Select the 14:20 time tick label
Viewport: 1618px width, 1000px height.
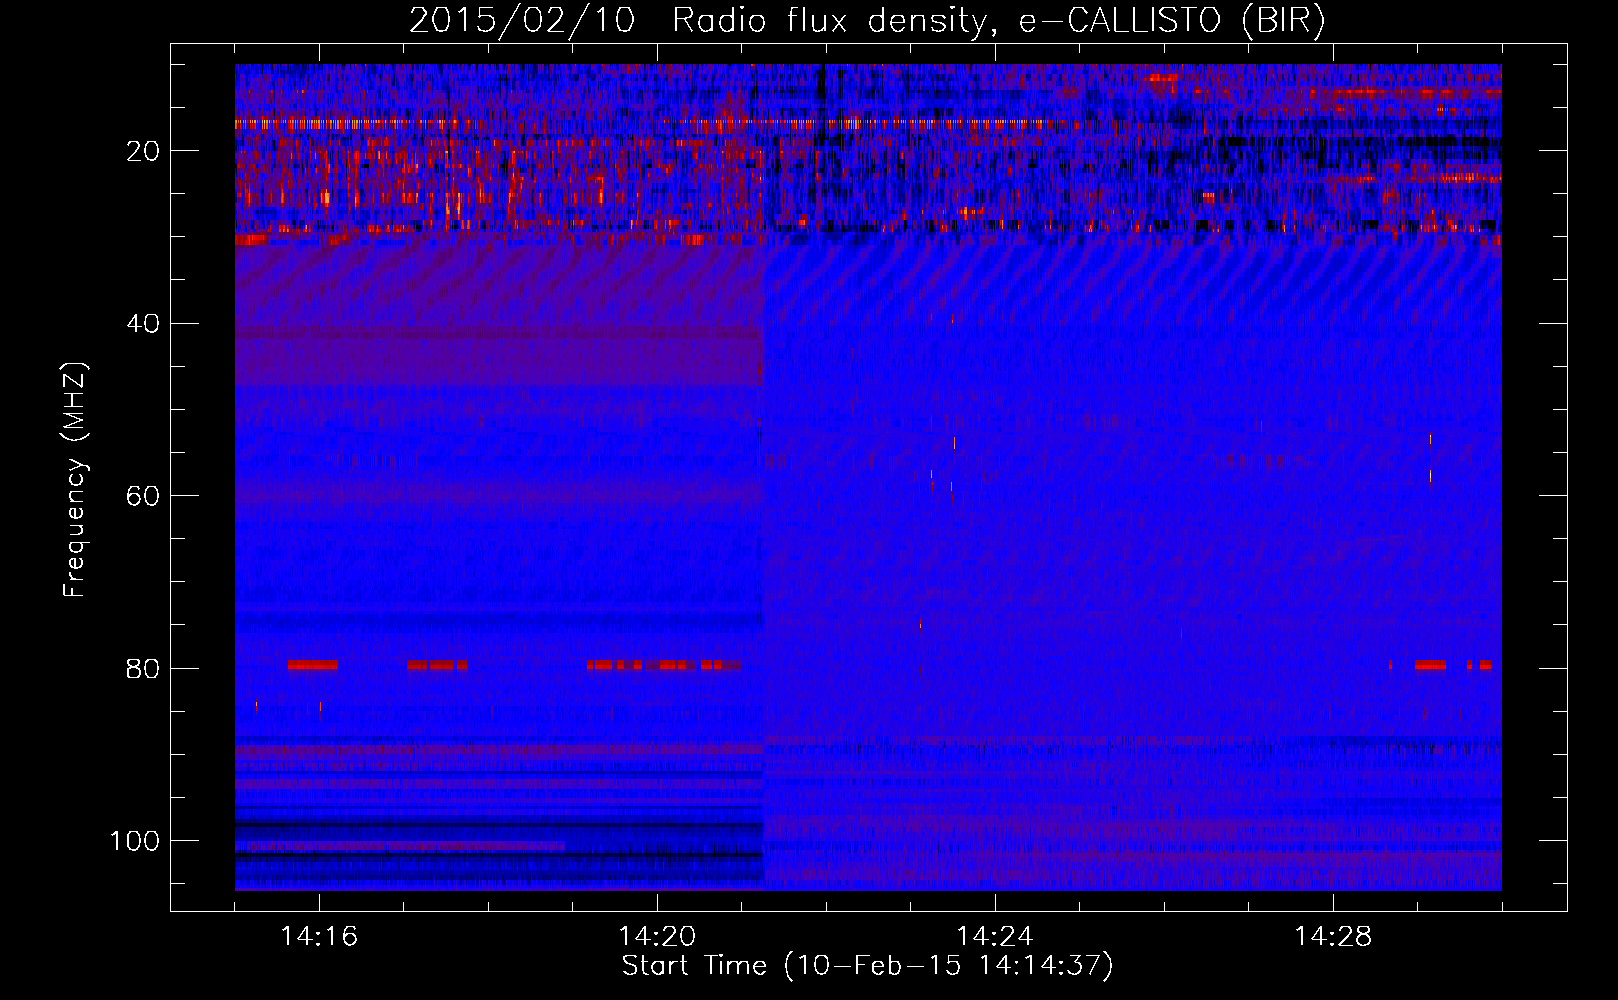point(657,936)
